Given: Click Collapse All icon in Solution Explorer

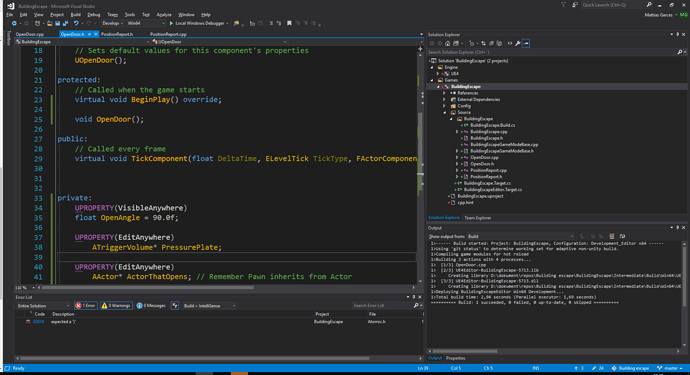Looking at the screenshot, I should coord(491,44).
